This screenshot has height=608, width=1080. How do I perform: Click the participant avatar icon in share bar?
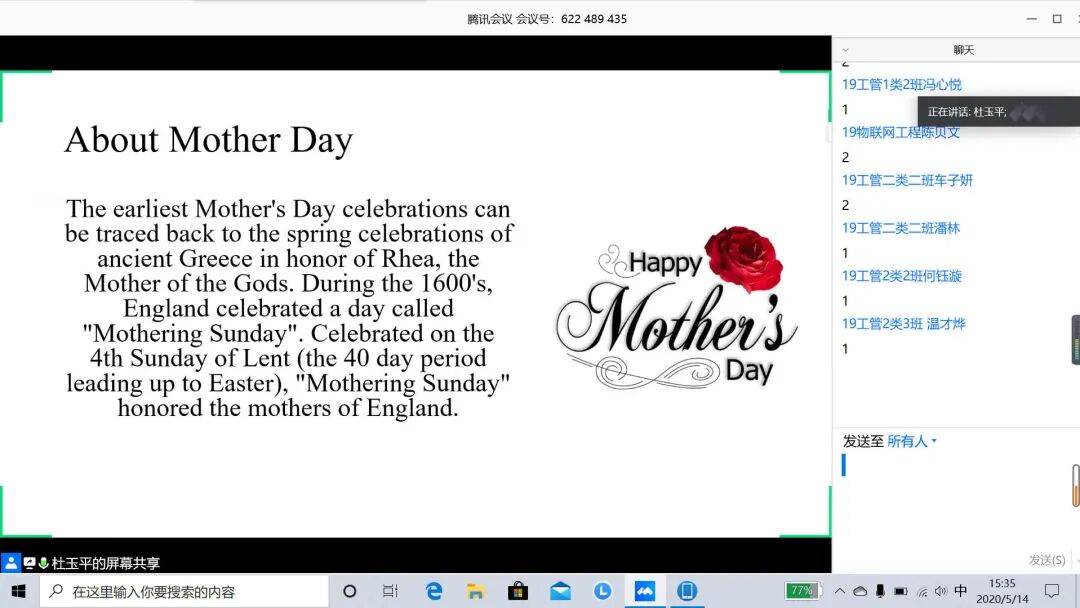point(11,563)
